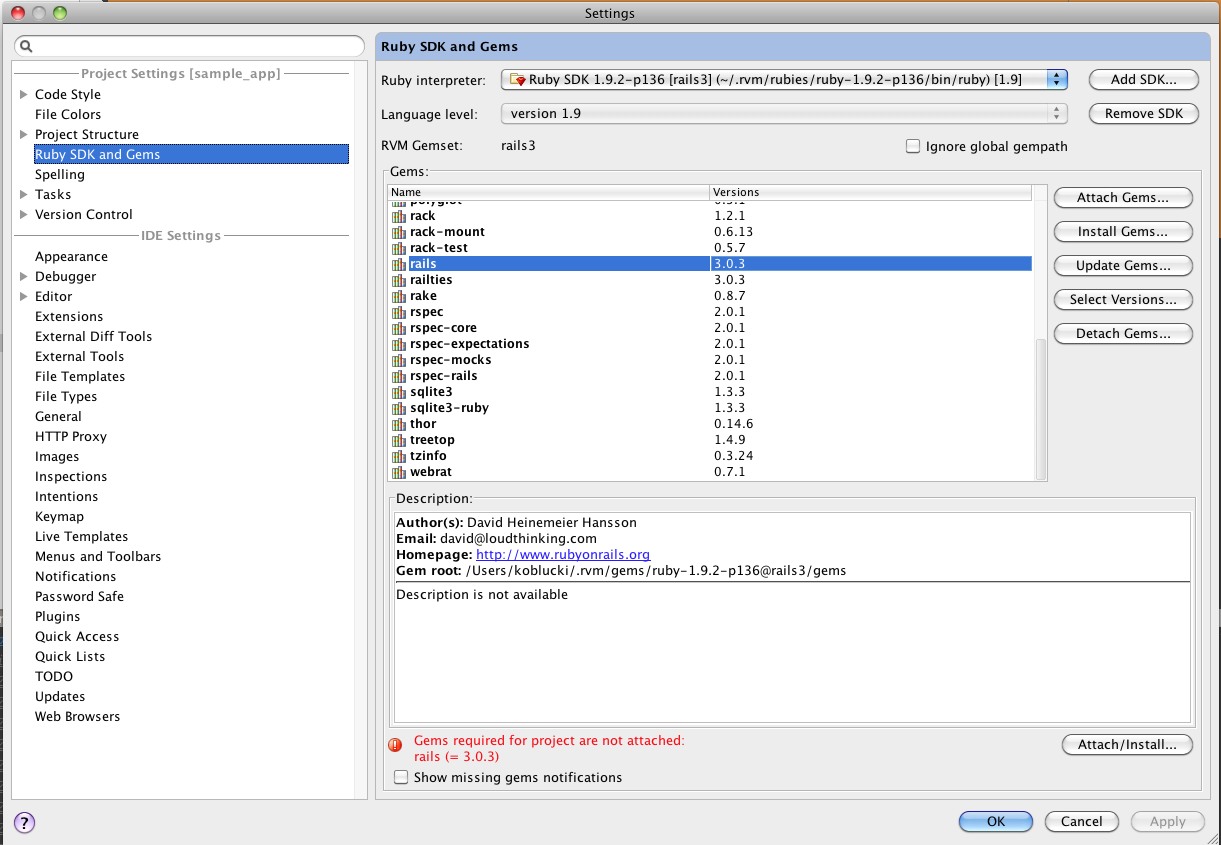The width and height of the screenshot is (1221, 845).
Task: Click the gem icon beside rspec-expectations
Action: coord(398,344)
